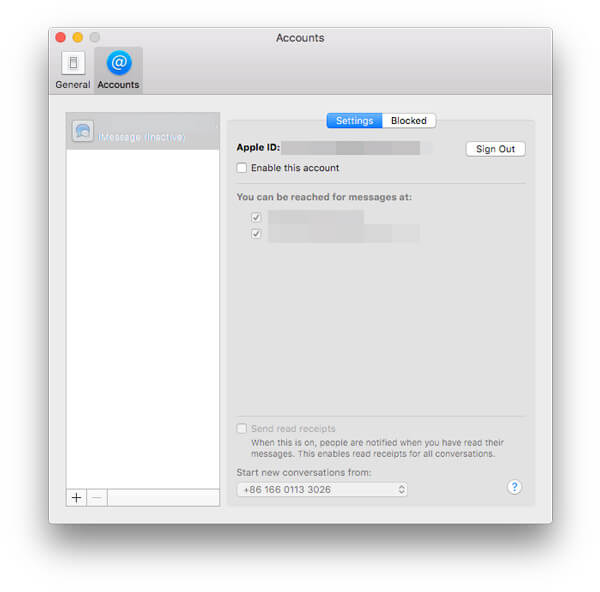Select the iMessage (Inactive) account row

coord(143,131)
